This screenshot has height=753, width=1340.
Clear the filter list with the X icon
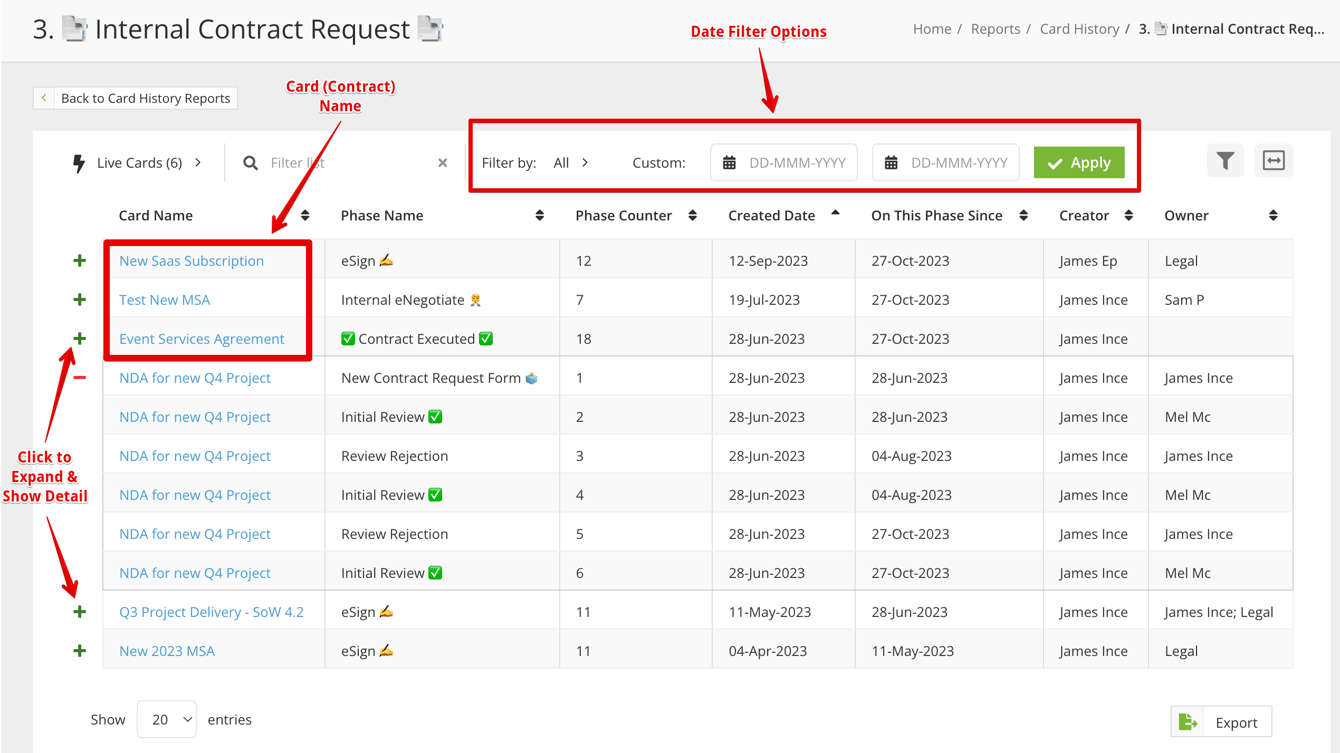point(442,162)
